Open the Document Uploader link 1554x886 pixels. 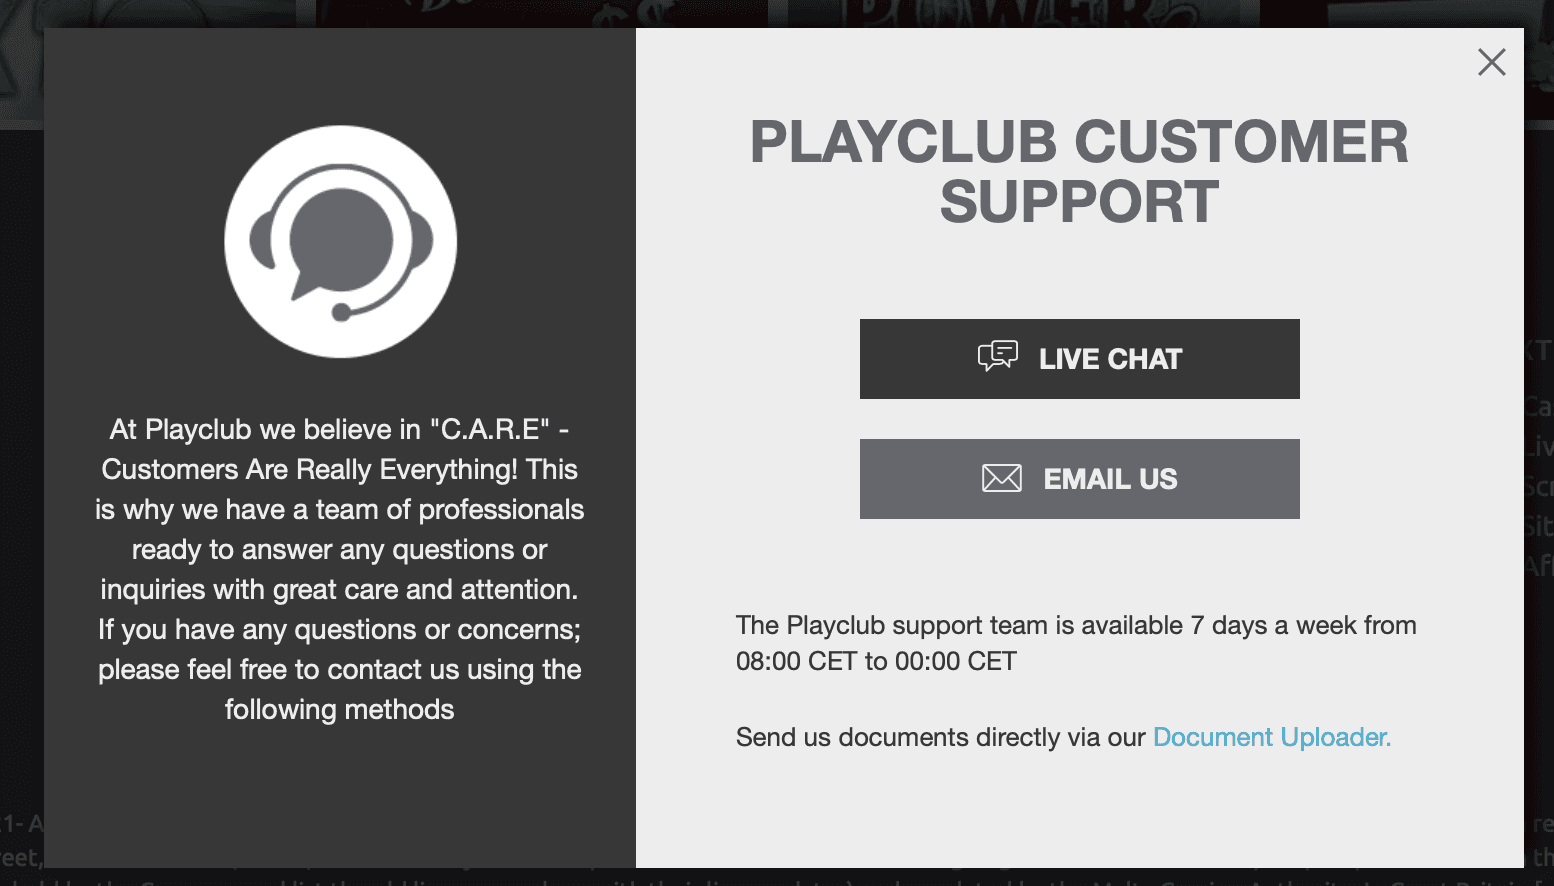(1271, 737)
